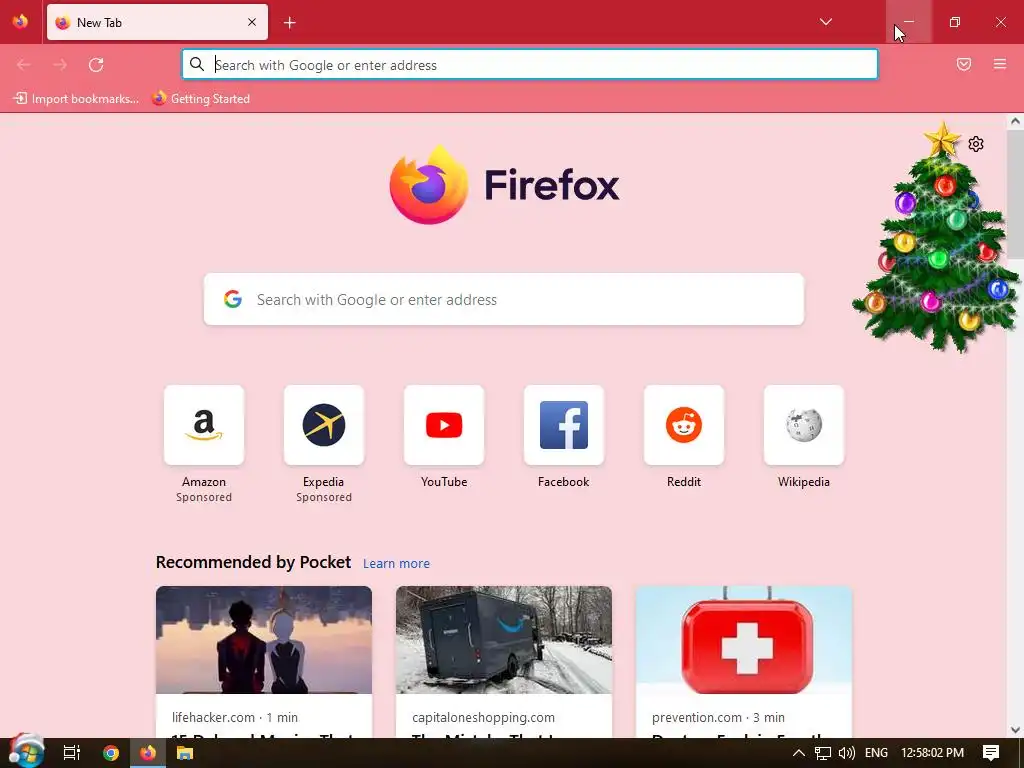Click the scrollbar down arrow
1024x768 pixels.
coord(1015,730)
